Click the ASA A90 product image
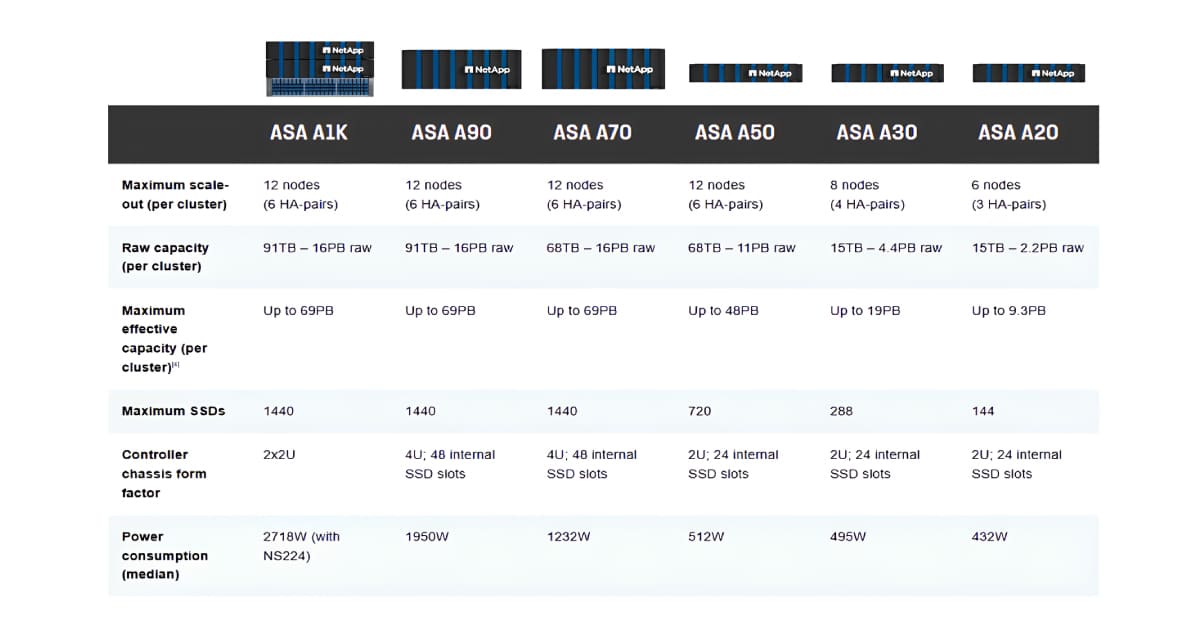Image resolution: width=1200 pixels, height=621 pixels. pos(461,70)
